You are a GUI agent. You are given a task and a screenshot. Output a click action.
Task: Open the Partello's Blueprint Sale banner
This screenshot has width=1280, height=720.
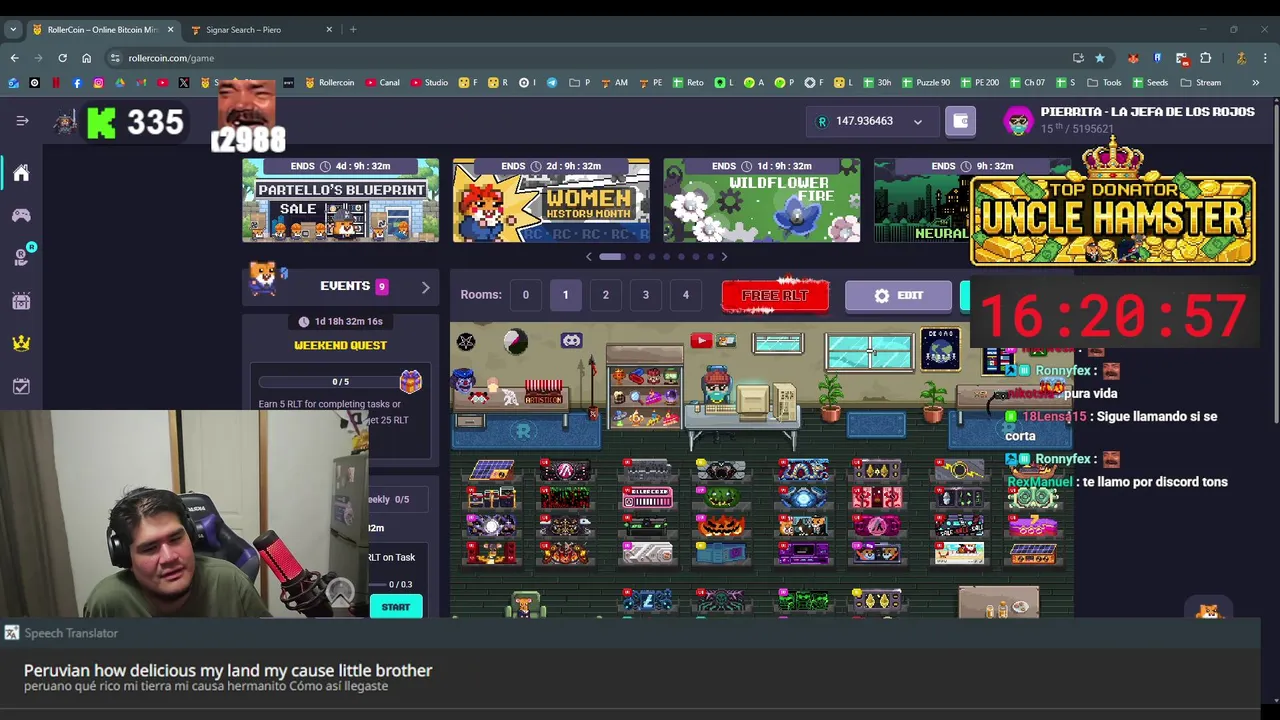pos(340,200)
